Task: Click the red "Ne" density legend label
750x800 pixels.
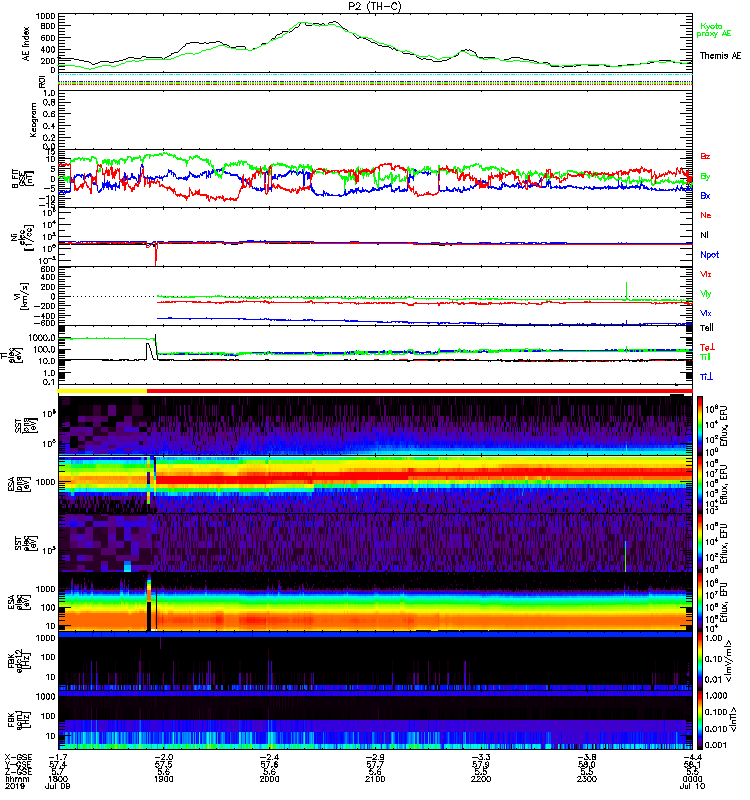Action: [706, 215]
